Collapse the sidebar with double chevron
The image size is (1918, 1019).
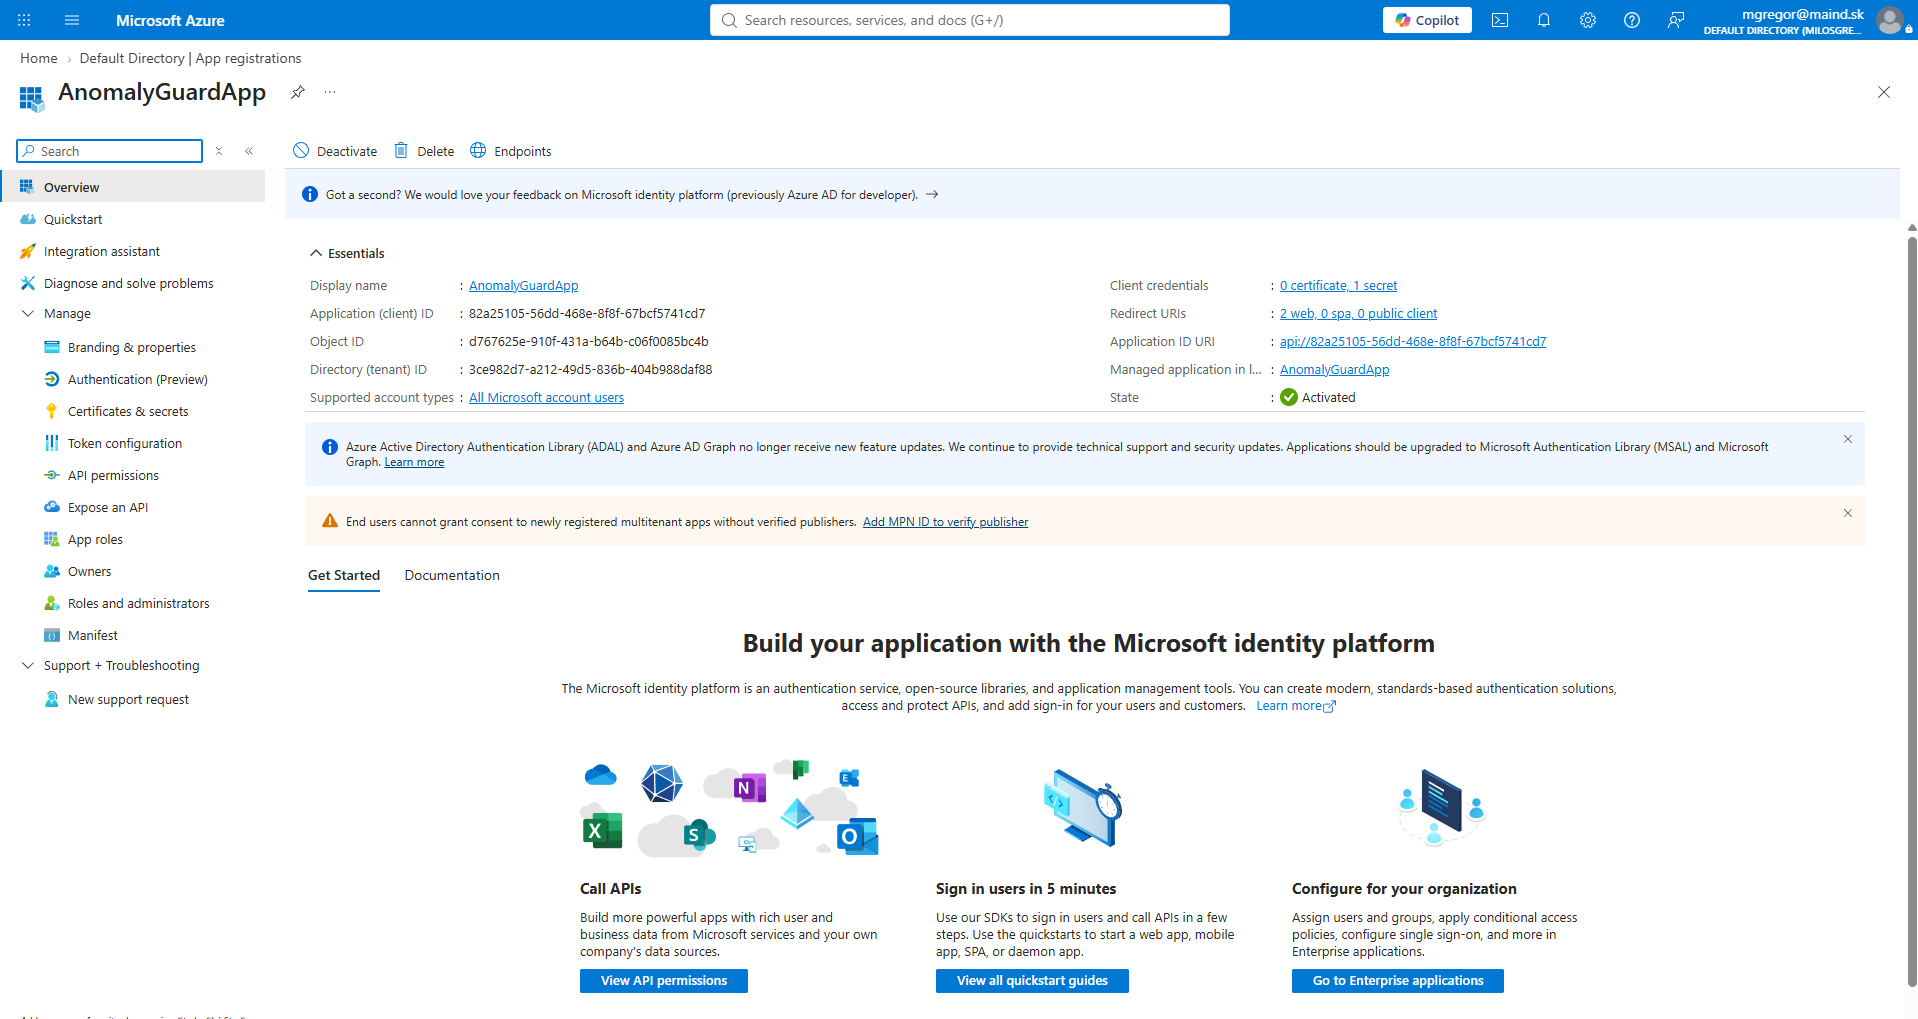point(249,151)
